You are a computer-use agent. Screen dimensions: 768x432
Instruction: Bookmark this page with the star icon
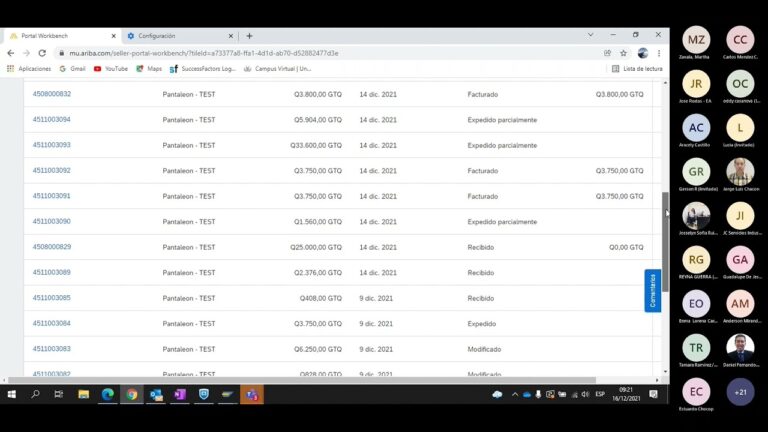[623, 53]
